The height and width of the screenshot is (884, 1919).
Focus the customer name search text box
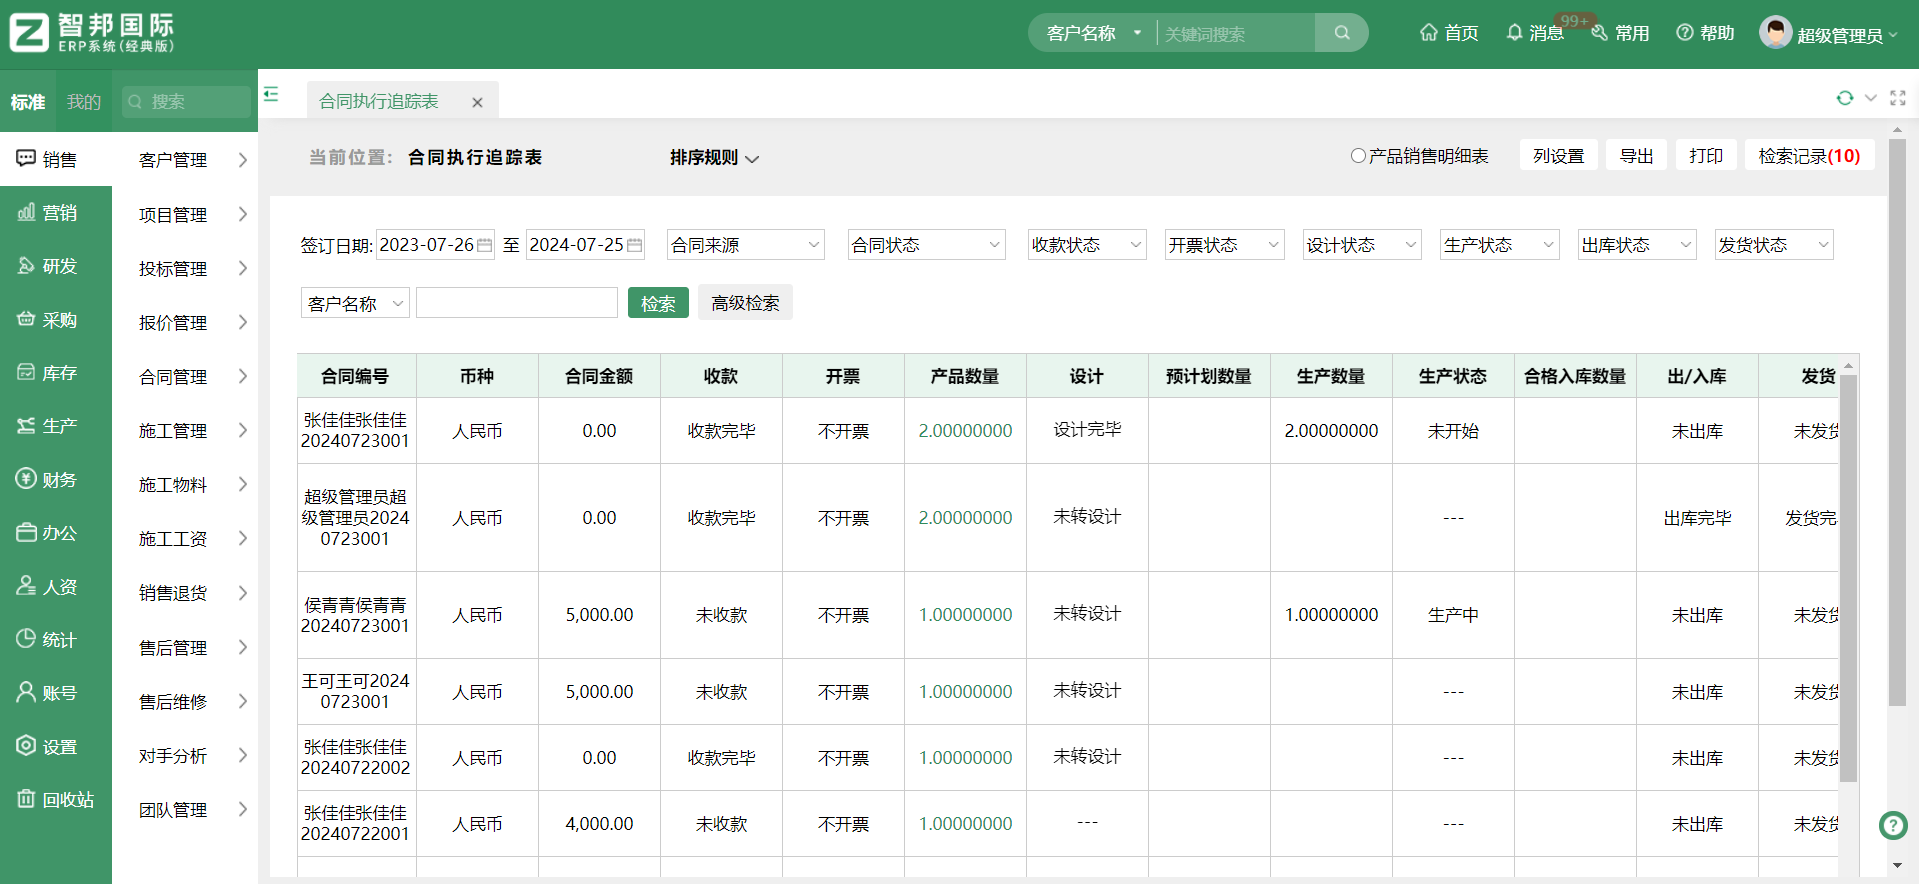pos(516,303)
